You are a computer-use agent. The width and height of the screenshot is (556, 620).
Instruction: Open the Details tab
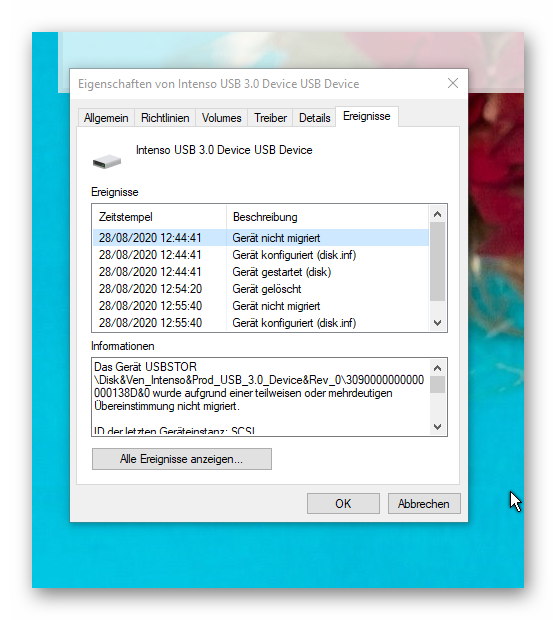coord(314,118)
